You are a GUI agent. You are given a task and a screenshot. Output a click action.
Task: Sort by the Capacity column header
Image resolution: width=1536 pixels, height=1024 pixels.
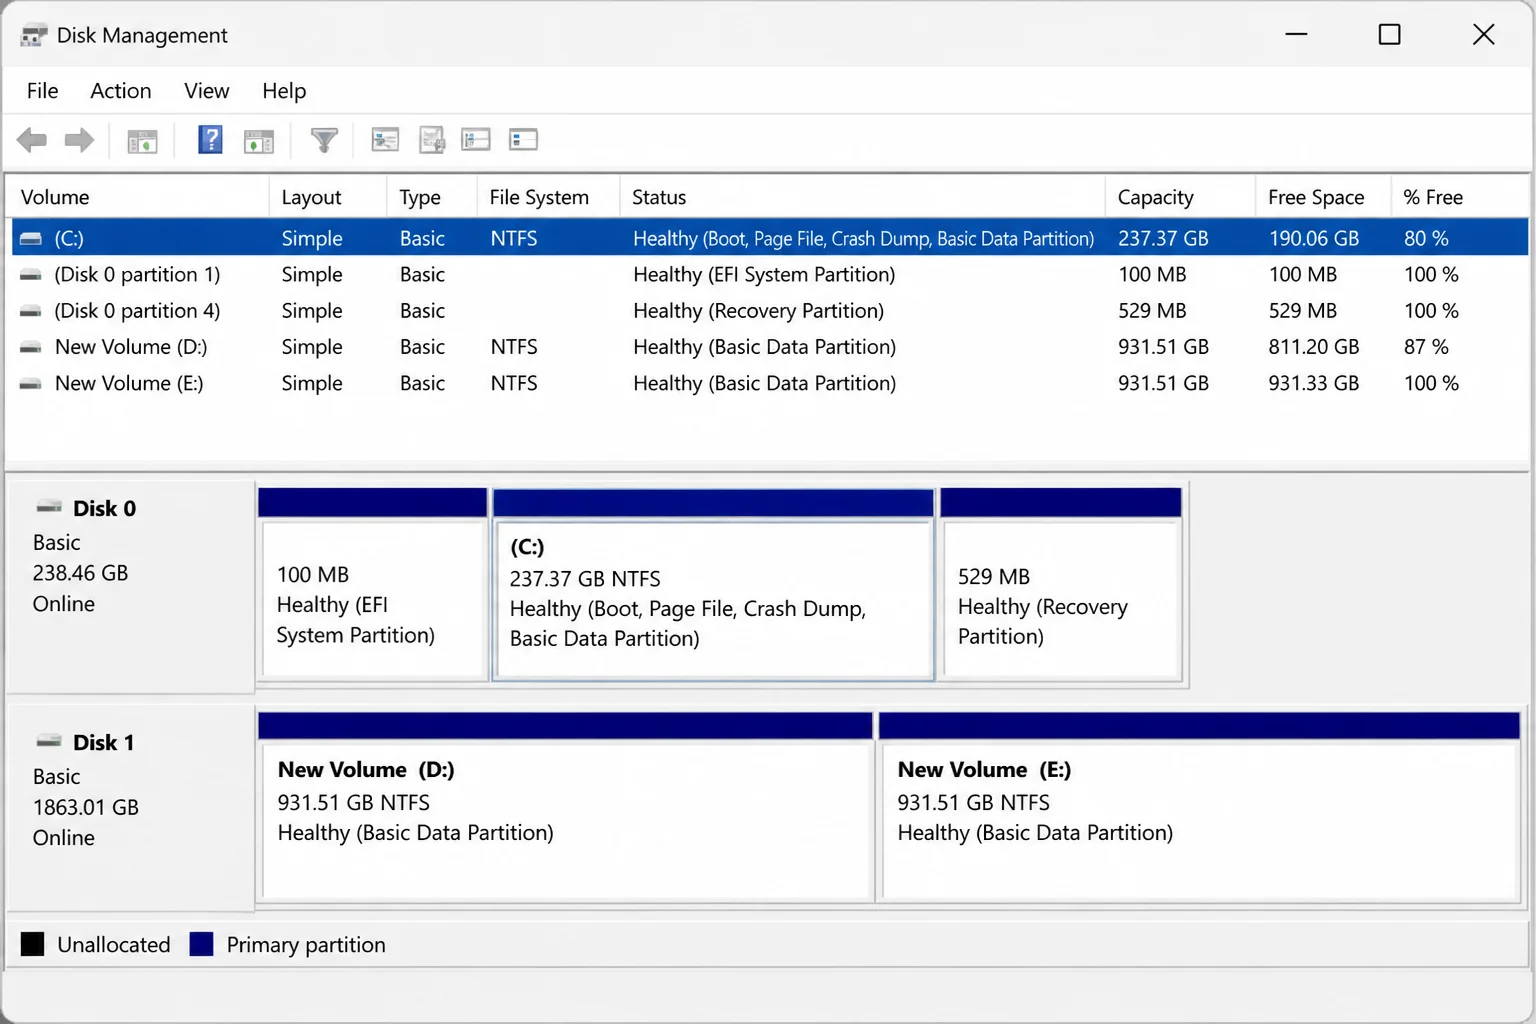click(1181, 197)
